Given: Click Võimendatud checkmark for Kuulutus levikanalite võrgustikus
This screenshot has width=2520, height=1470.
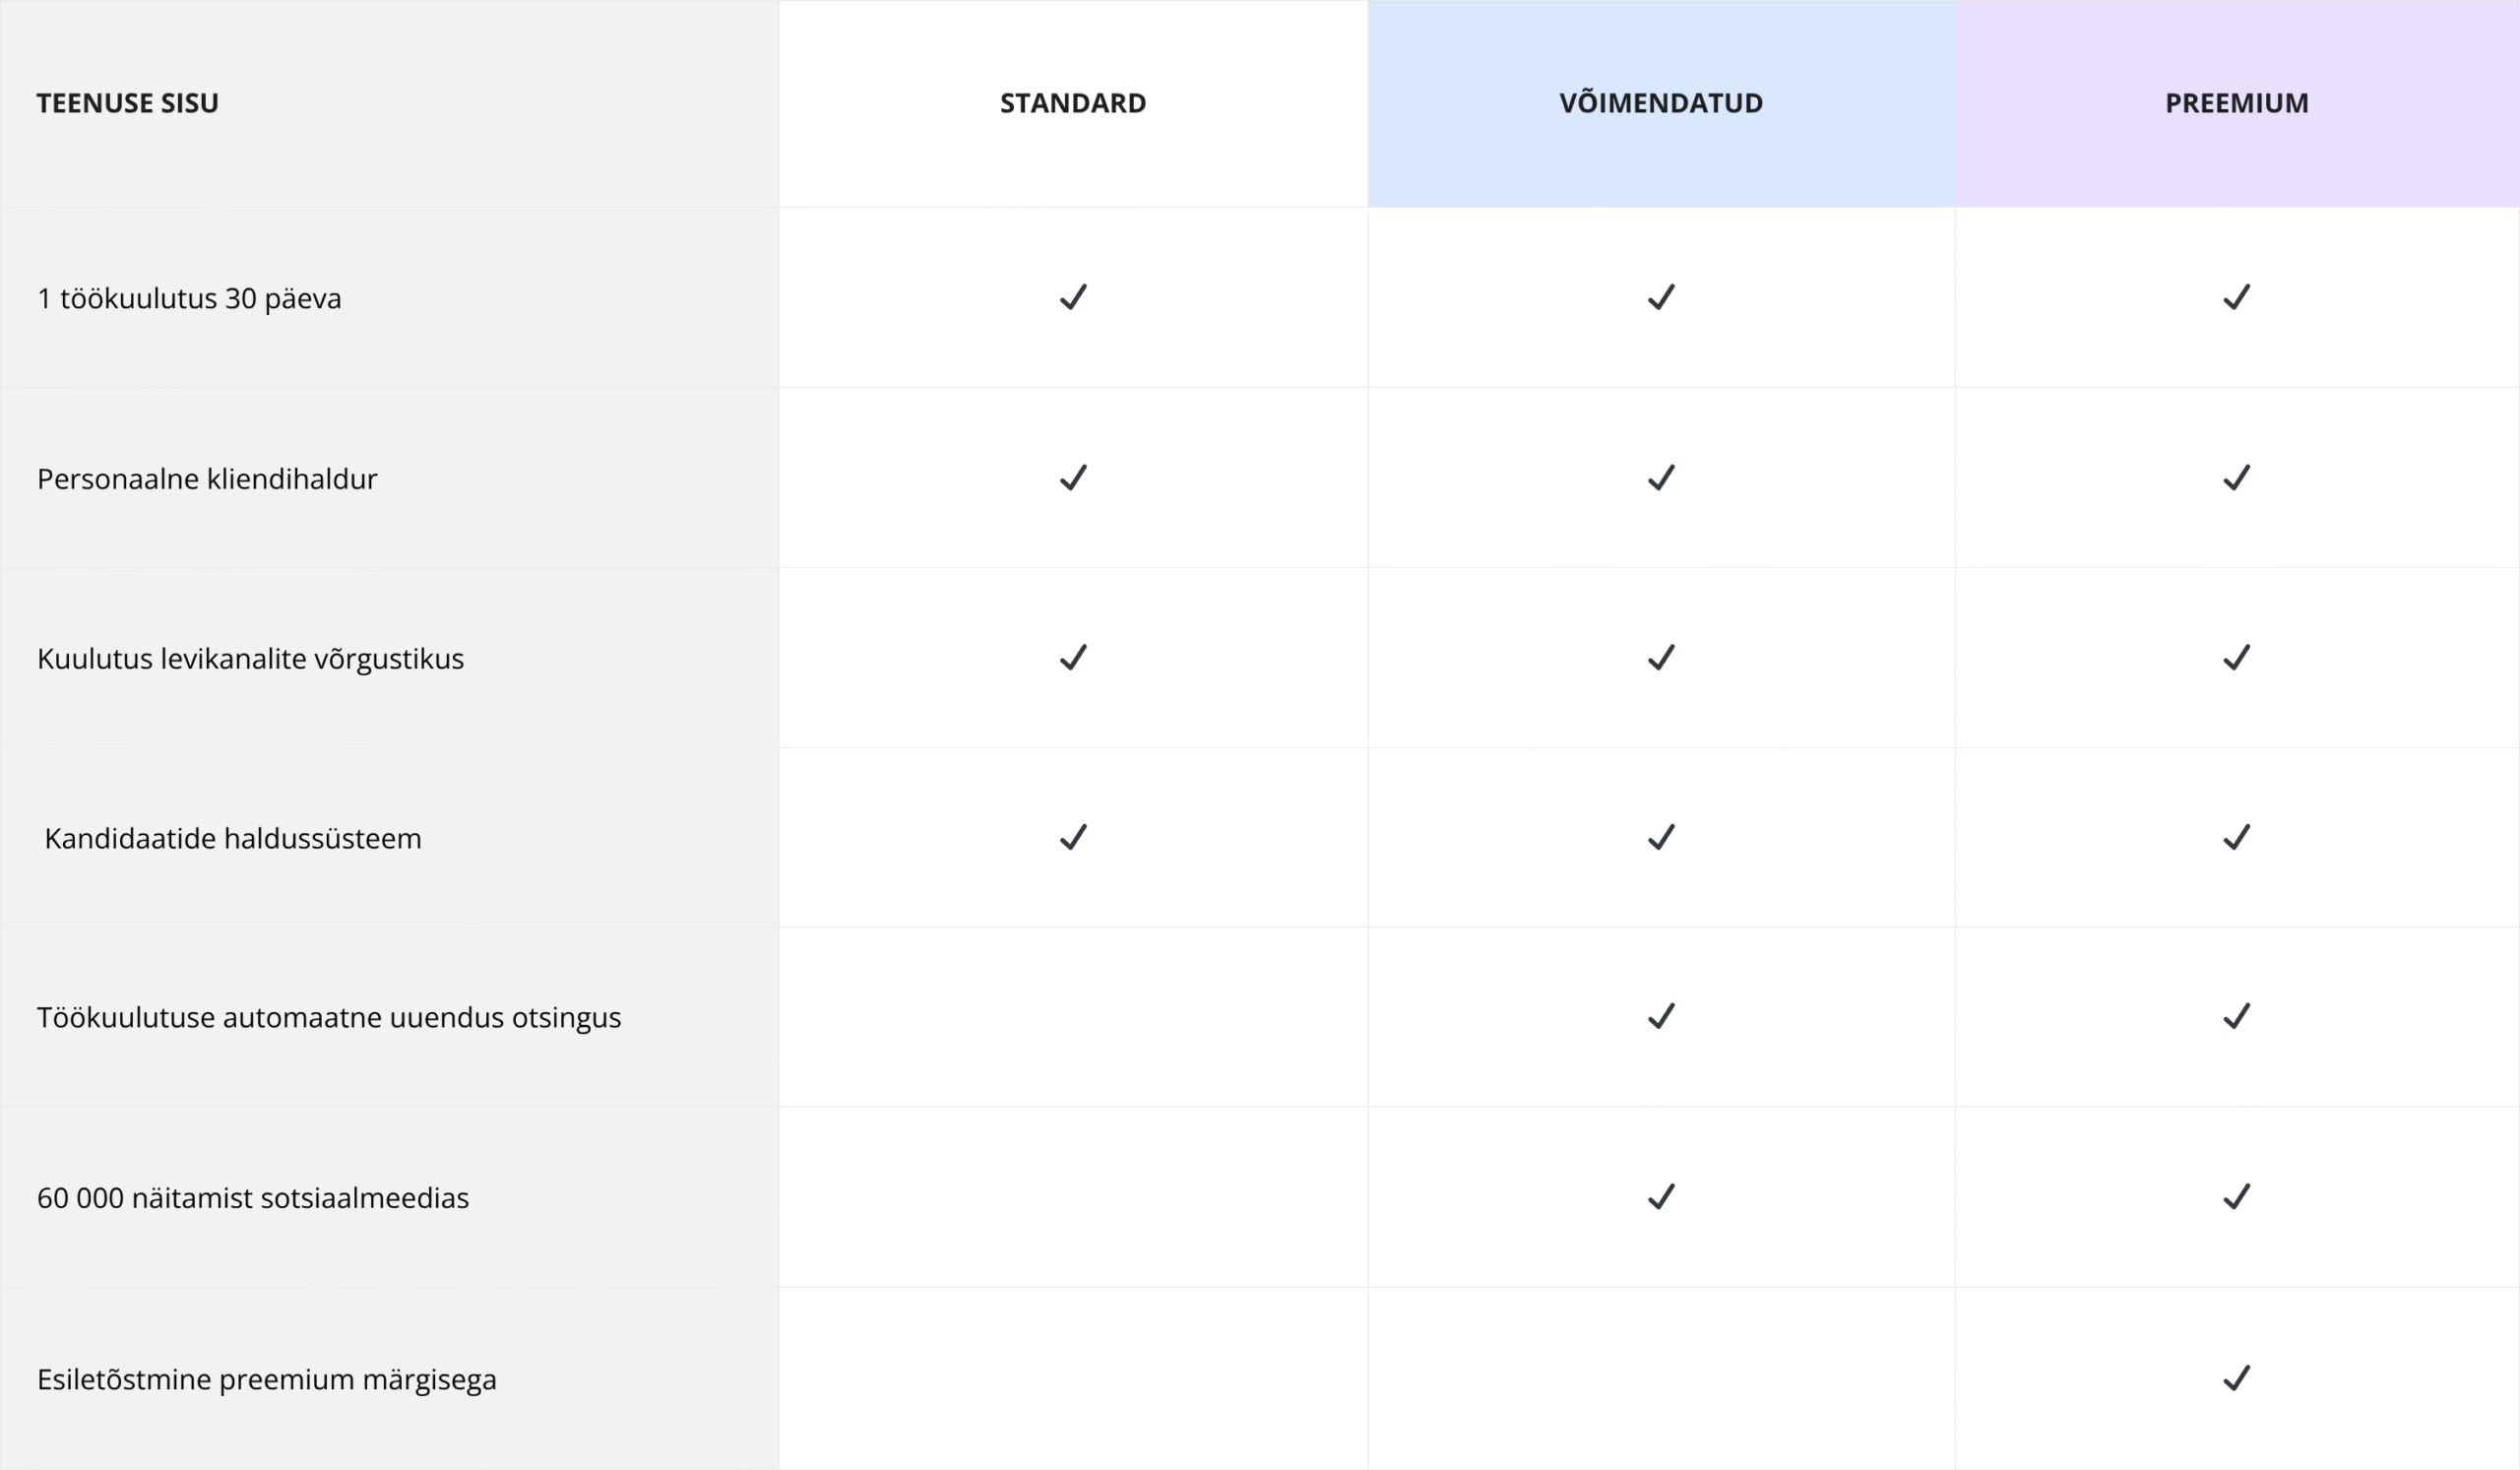Looking at the screenshot, I should pyautogui.click(x=1661, y=658).
